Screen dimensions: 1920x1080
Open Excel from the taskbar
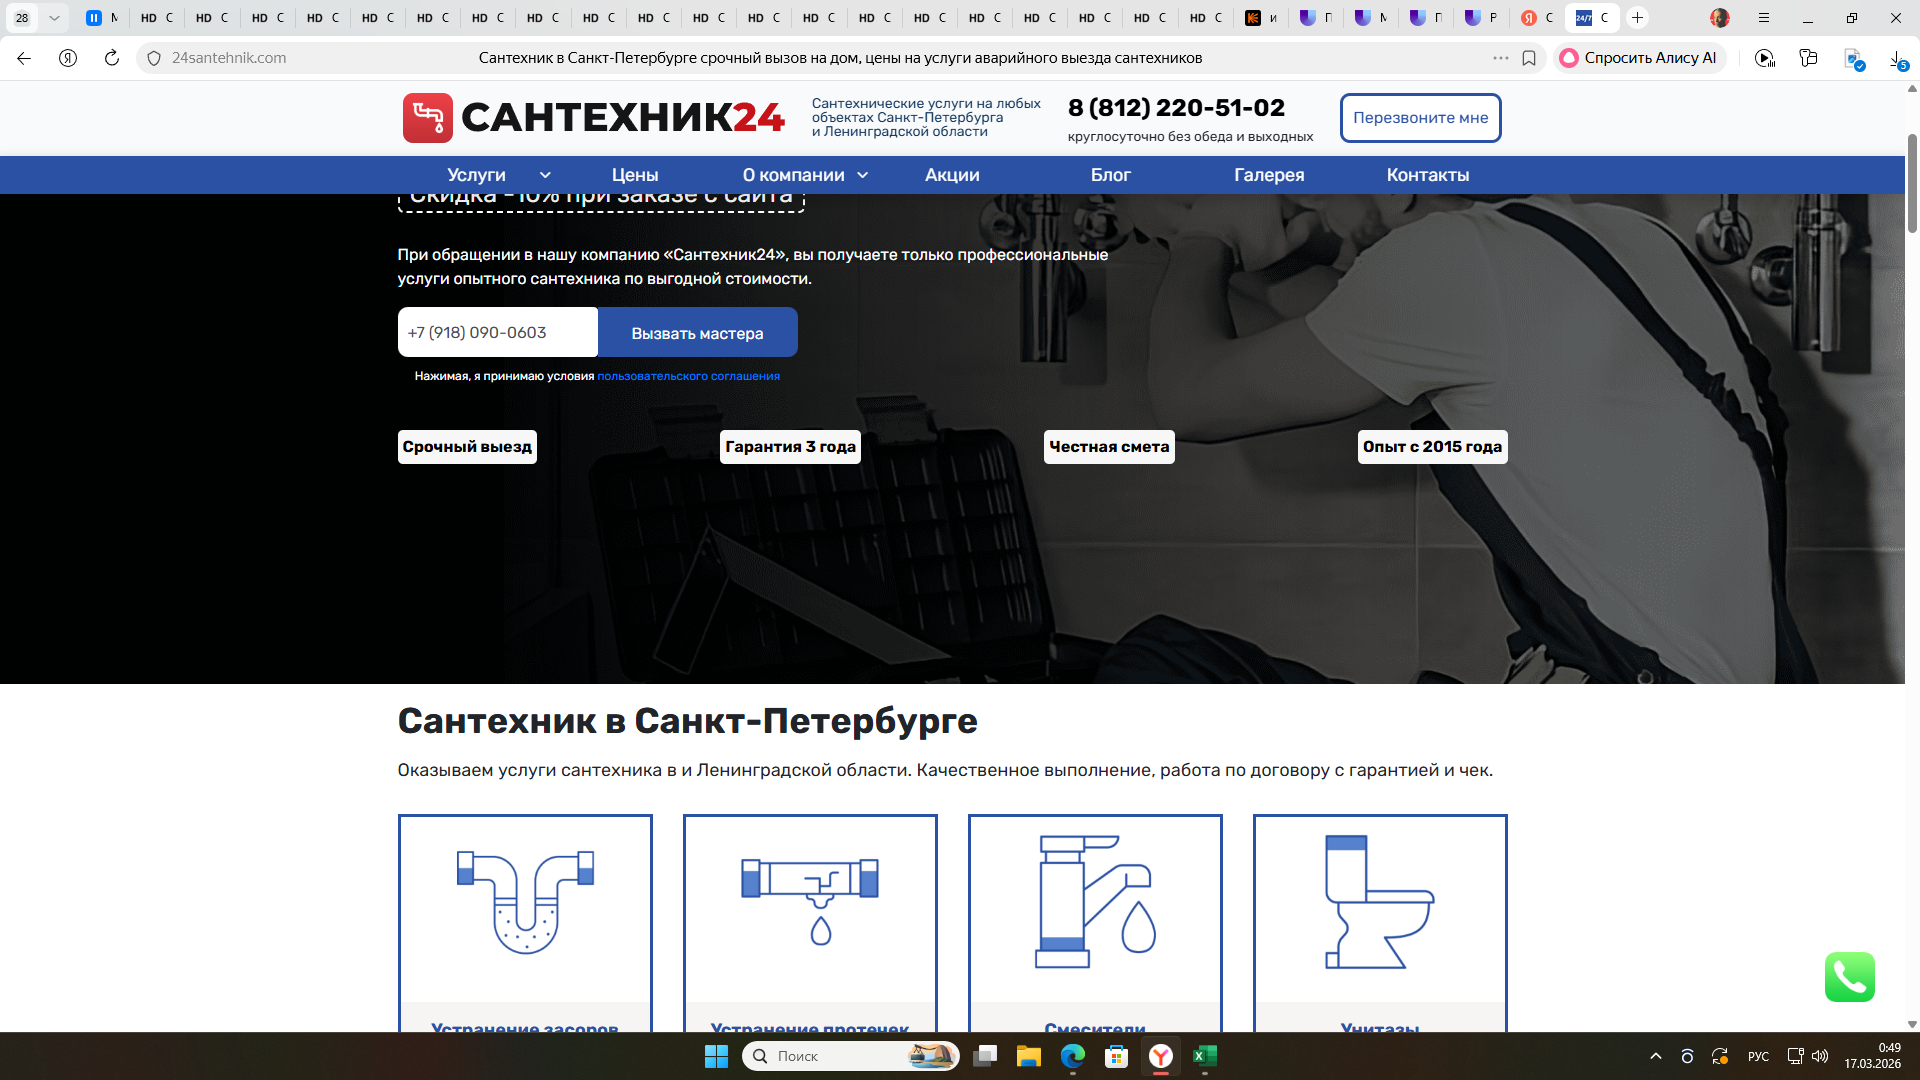1205,1056
